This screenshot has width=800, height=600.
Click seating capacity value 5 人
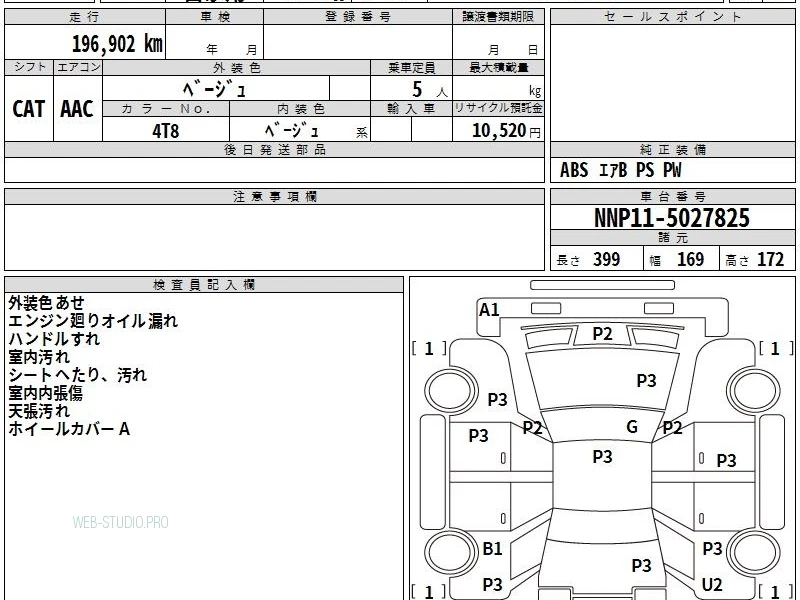429,90
